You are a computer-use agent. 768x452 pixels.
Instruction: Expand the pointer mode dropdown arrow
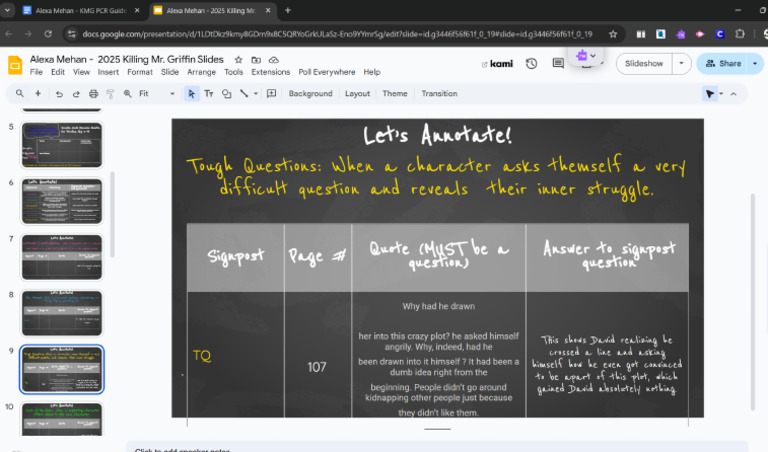(721, 94)
